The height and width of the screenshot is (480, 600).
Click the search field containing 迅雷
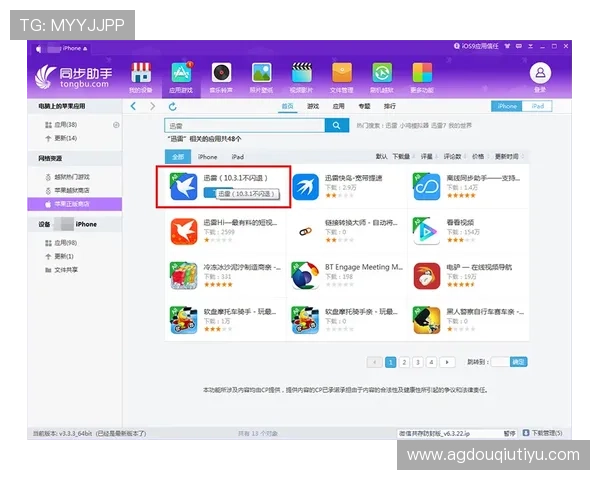click(245, 125)
